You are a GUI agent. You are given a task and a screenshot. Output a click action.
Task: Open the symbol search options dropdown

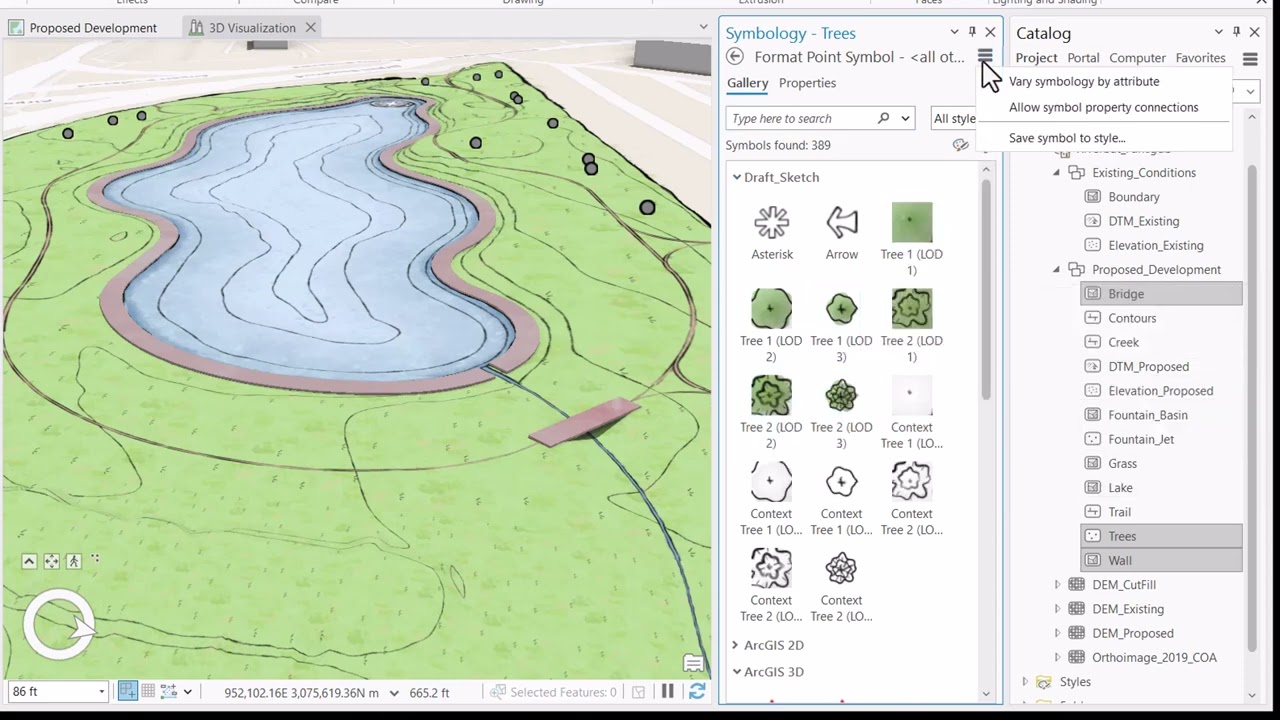coord(905,118)
